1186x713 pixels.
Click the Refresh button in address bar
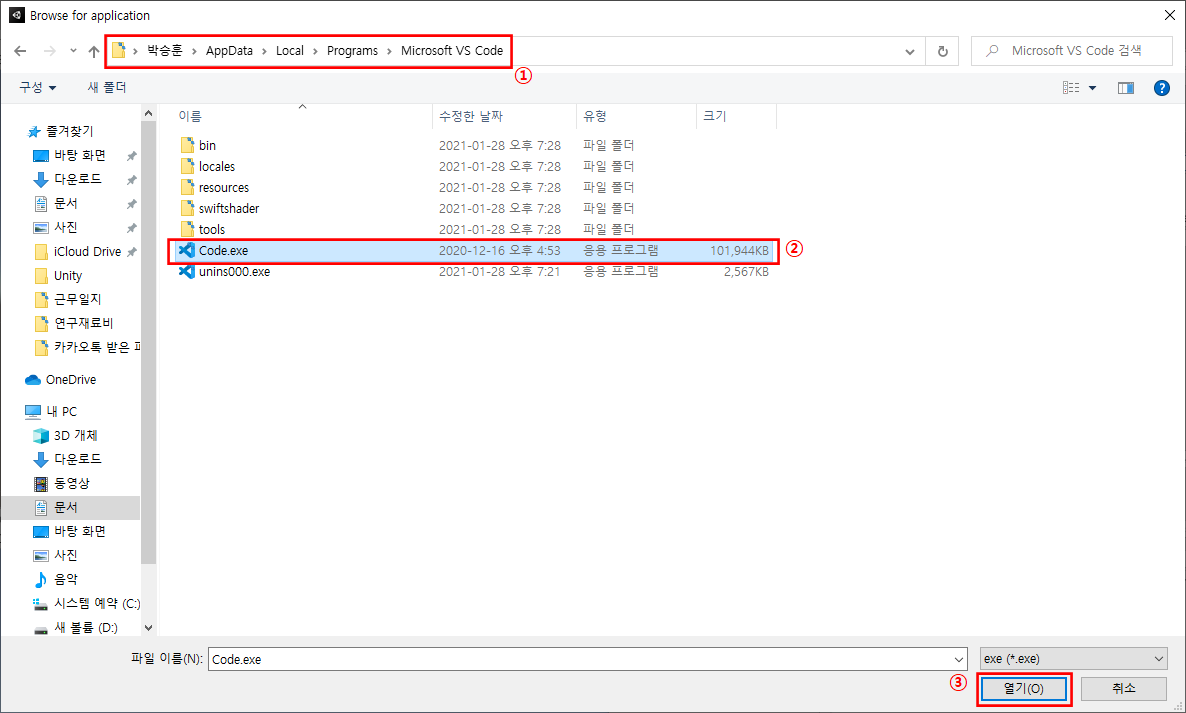coord(942,51)
